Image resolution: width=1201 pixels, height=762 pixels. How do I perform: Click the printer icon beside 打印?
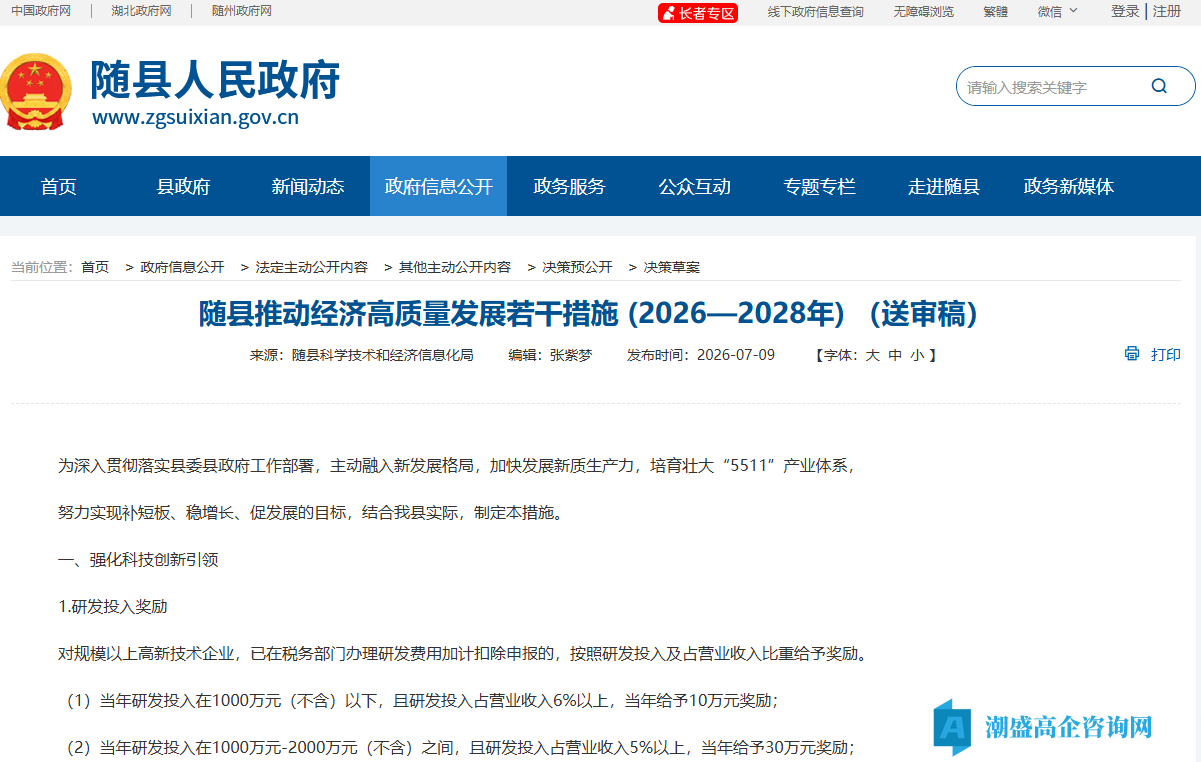pos(1132,354)
